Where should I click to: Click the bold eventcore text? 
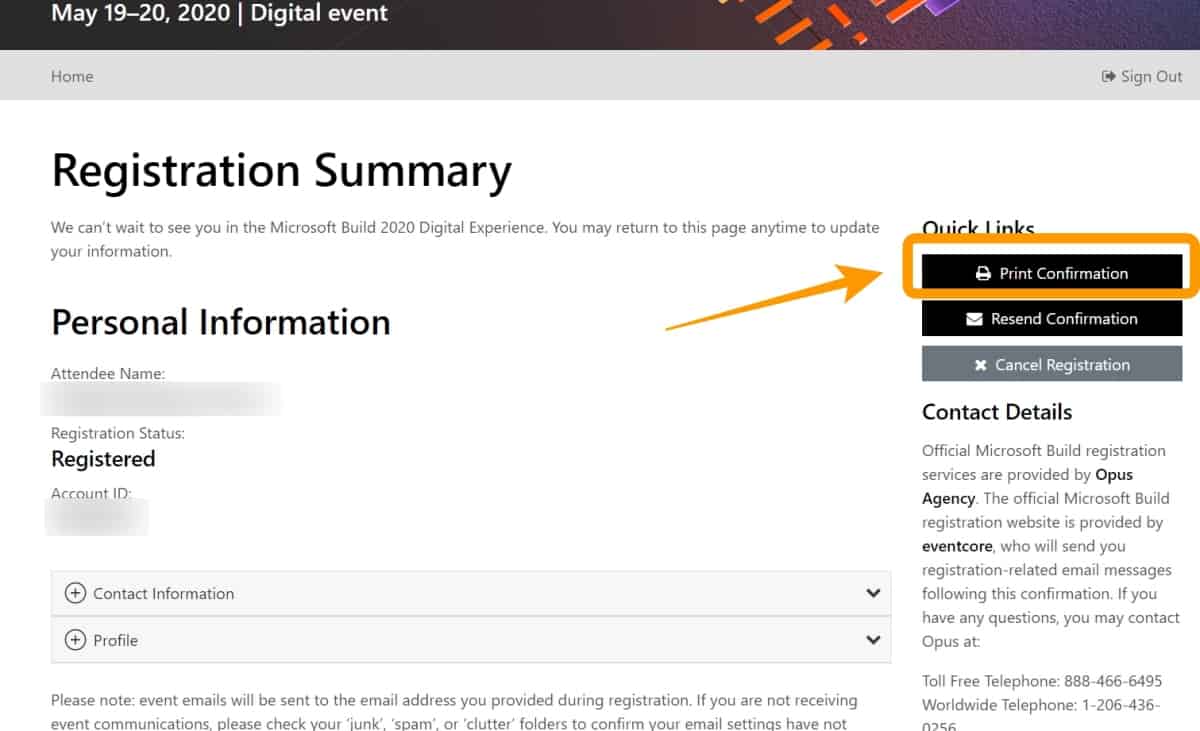[x=957, y=546]
